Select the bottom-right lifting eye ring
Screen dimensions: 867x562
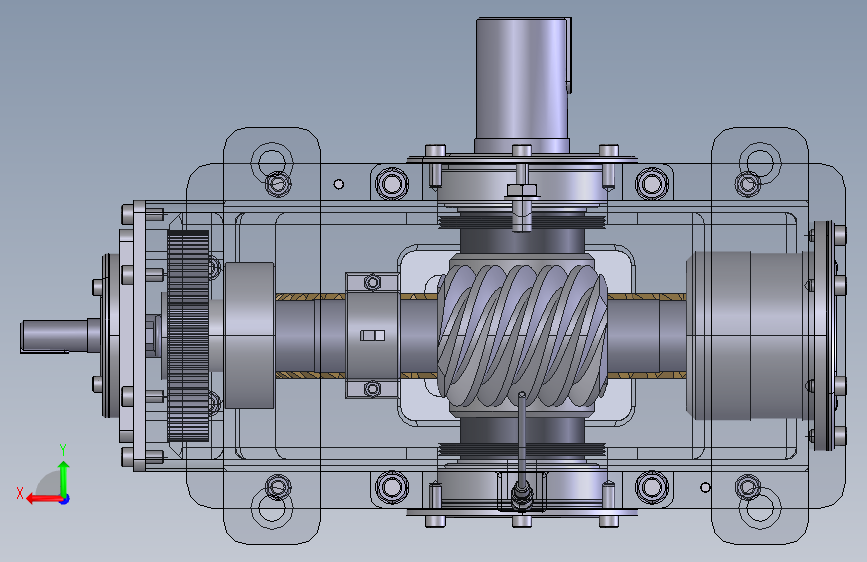click(x=760, y=508)
